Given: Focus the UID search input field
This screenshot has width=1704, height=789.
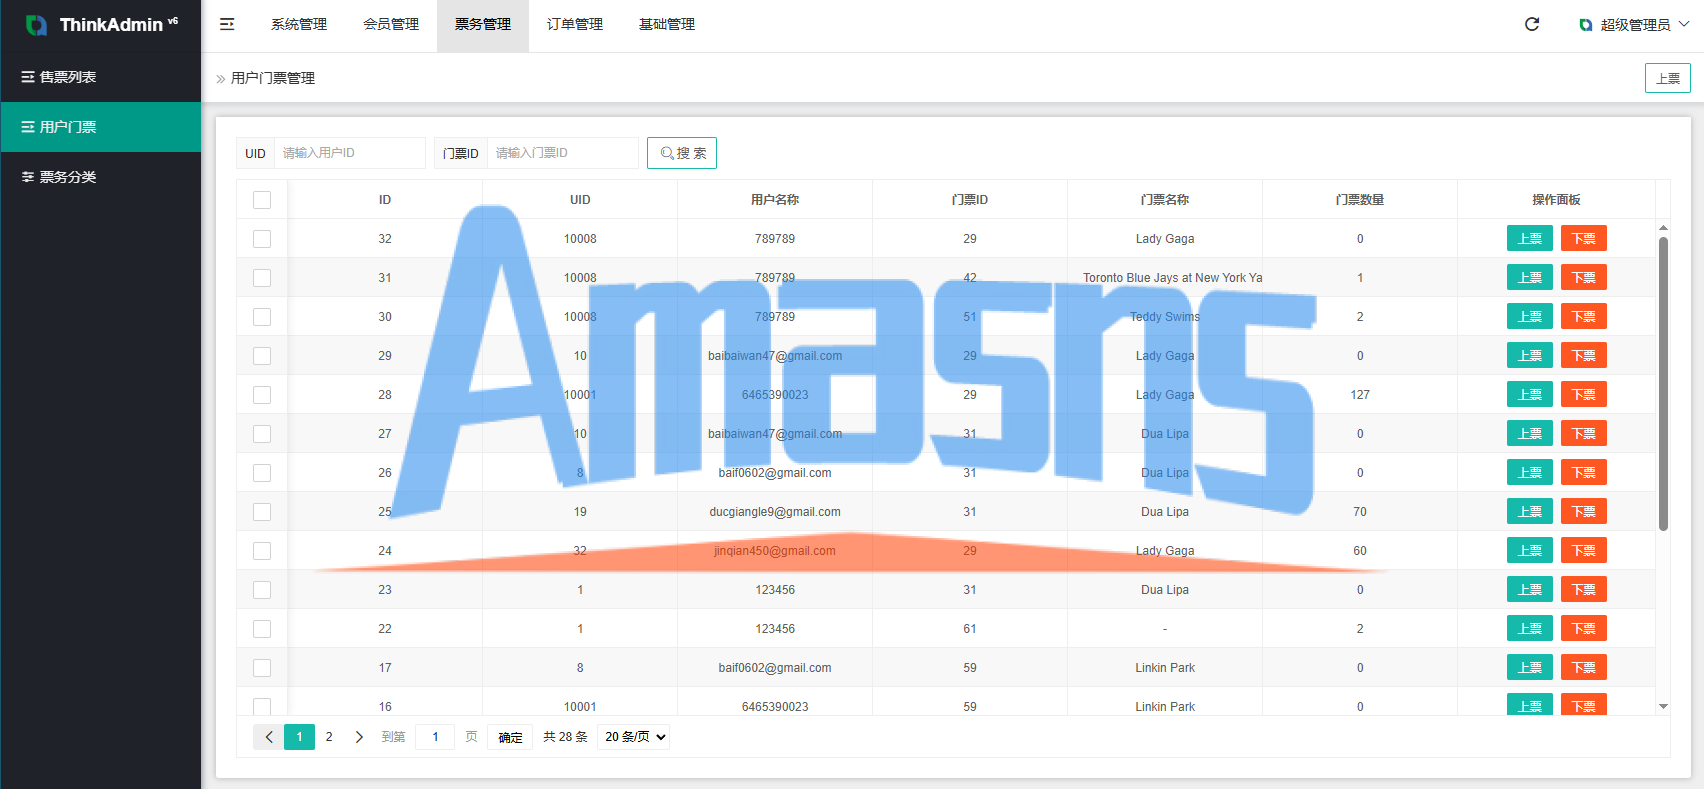Looking at the screenshot, I should point(350,153).
